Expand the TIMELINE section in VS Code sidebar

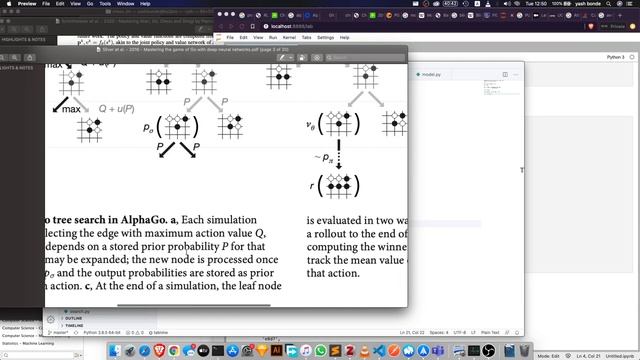(x=73, y=326)
